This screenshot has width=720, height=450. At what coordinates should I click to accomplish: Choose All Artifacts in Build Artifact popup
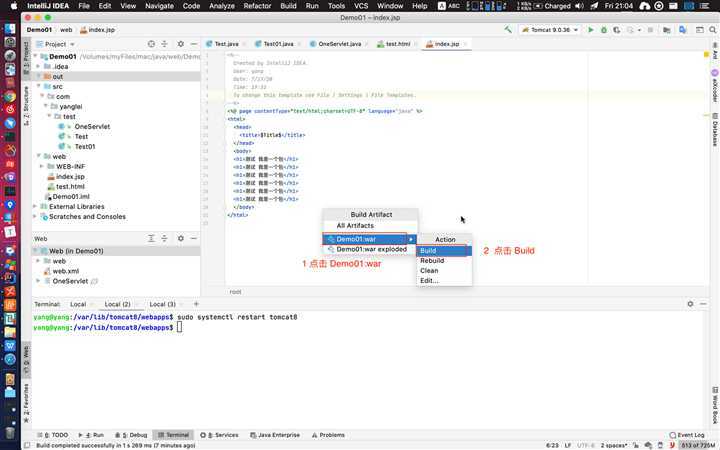point(355,226)
